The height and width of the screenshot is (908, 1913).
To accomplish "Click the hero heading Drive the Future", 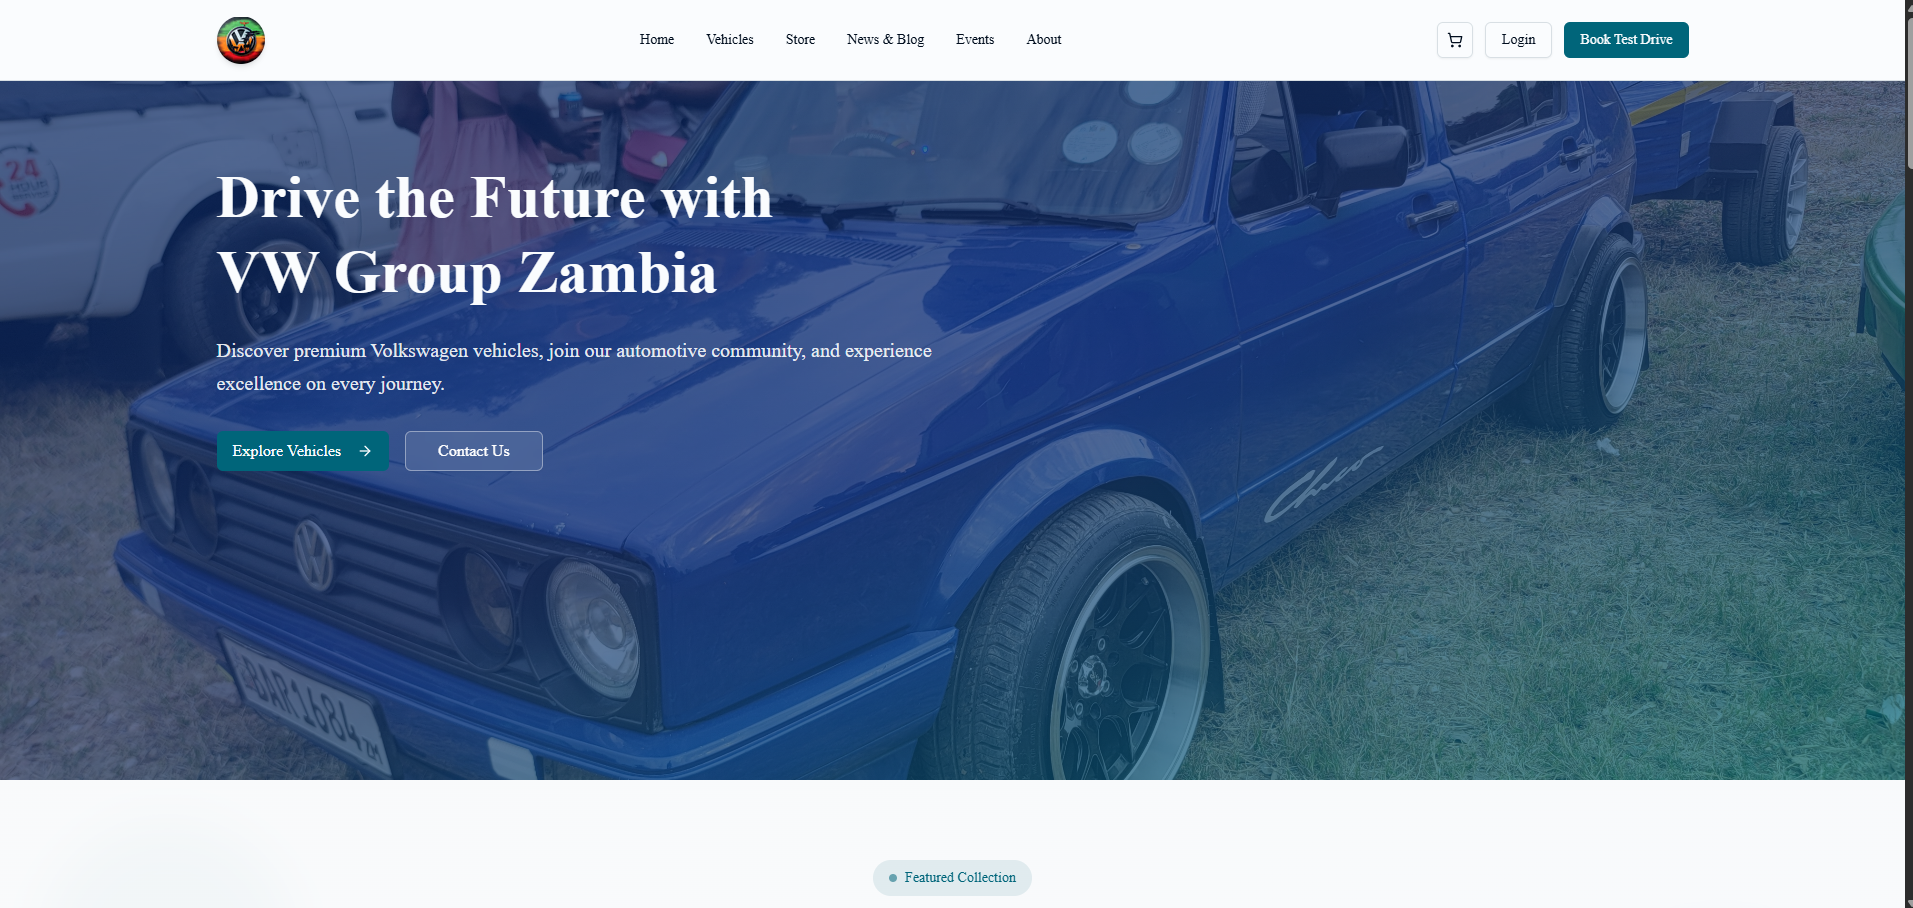I will [x=495, y=198].
